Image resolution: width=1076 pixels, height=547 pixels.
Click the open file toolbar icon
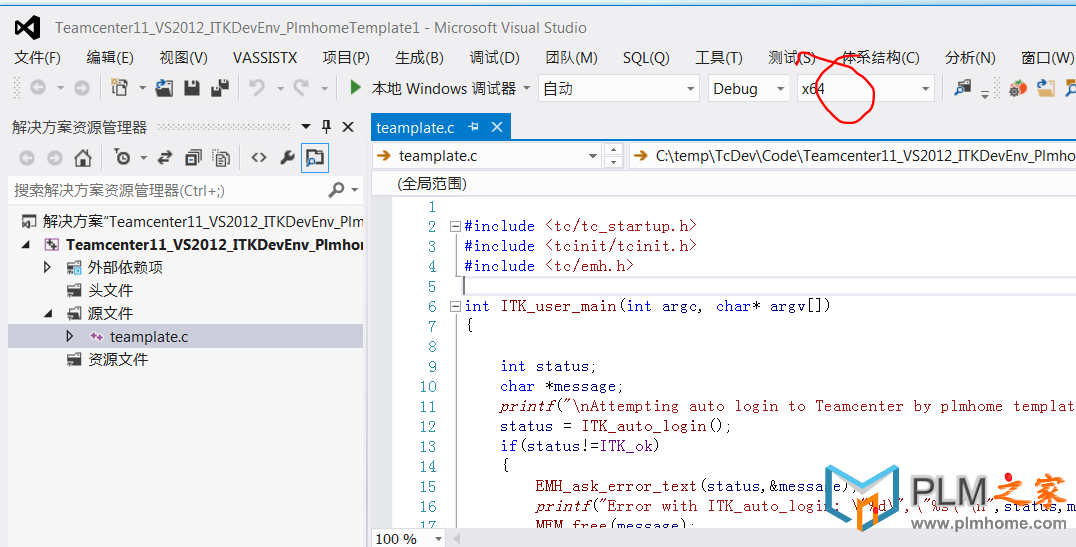pyautogui.click(x=164, y=88)
